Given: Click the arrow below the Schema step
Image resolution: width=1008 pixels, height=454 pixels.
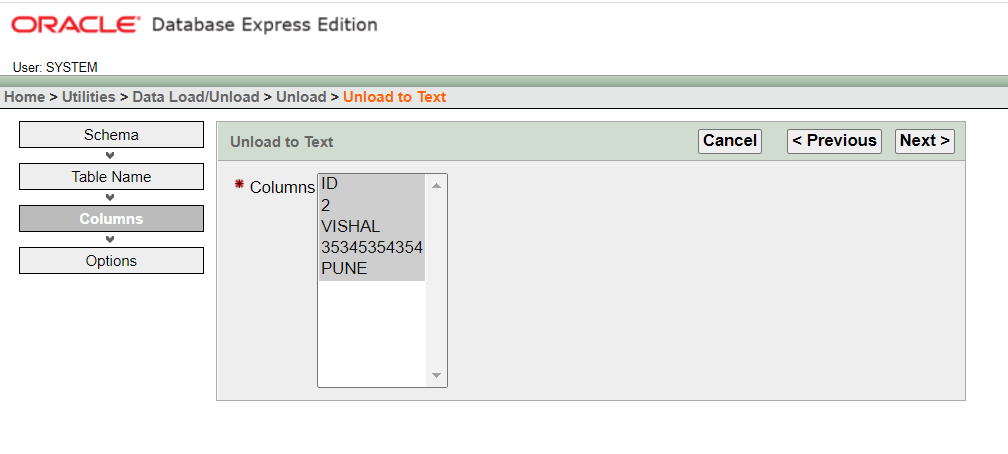Looking at the screenshot, I should coord(111,155).
